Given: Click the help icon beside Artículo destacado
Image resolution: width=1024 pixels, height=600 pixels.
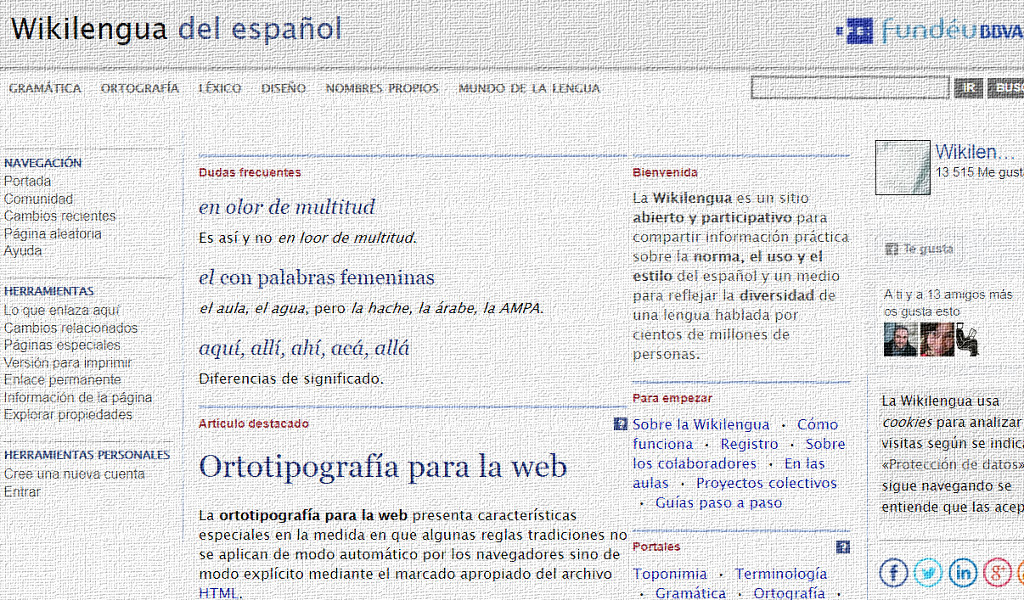Looking at the screenshot, I should pos(620,424).
